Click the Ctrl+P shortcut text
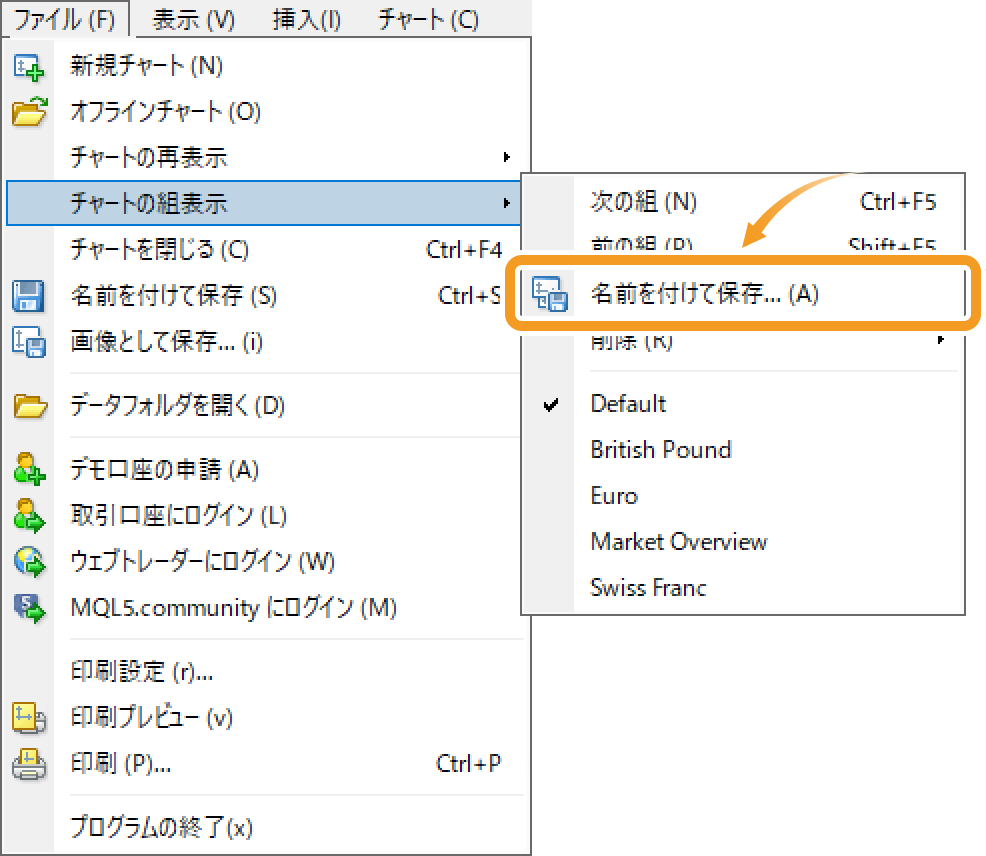Image resolution: width=986 pixels, height=856 pixels. pos(468,764)
